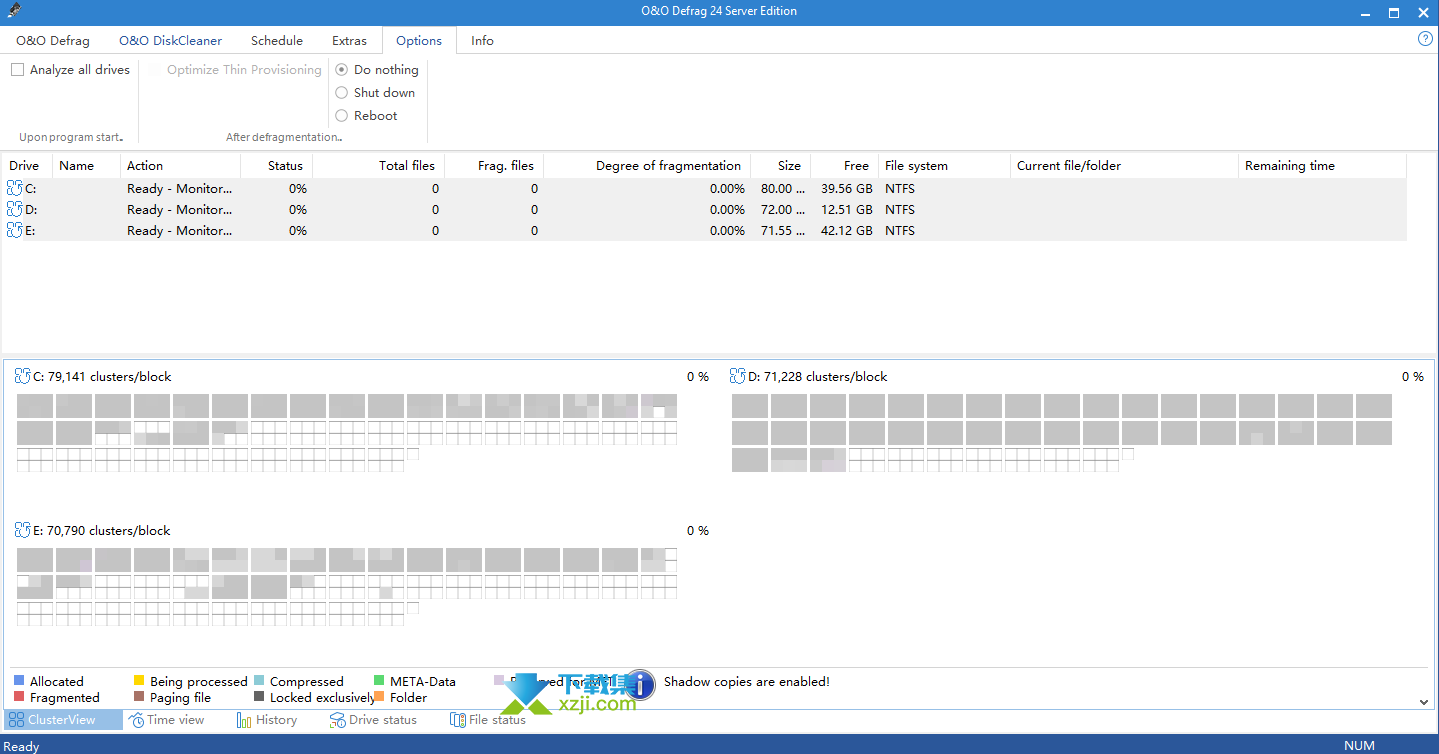Viewport: 1439px width, 754px height.
Task: Sort by the Action column header
Action: click(x=180, y=166)
